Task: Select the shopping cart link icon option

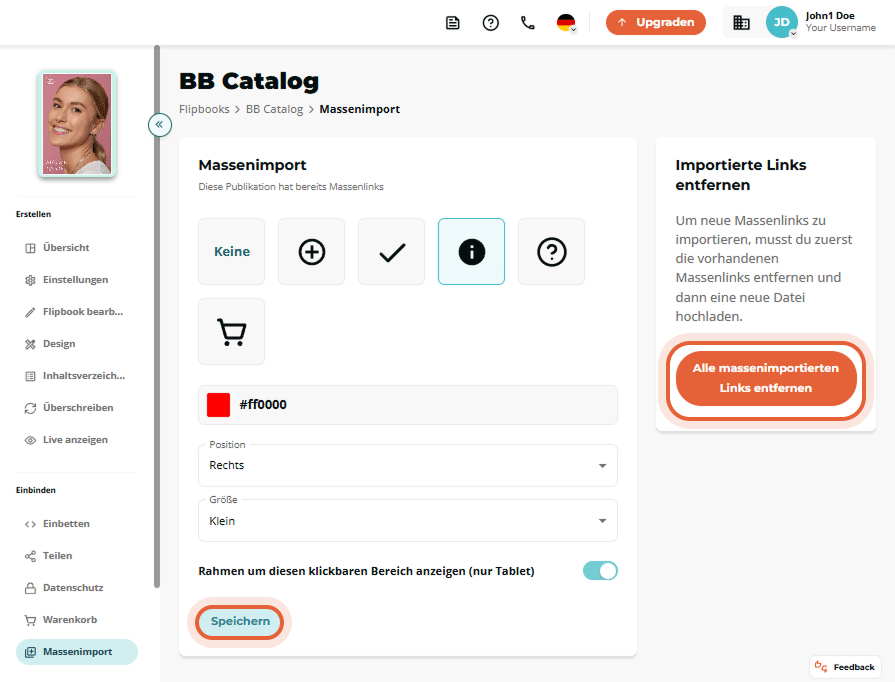Action: coord(232,331)
